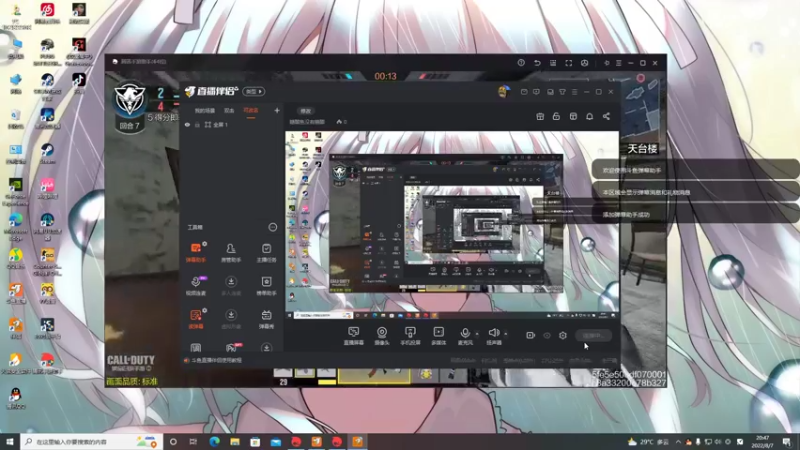
Task: Click the greyed start streaming button
Action: [593, 335]
